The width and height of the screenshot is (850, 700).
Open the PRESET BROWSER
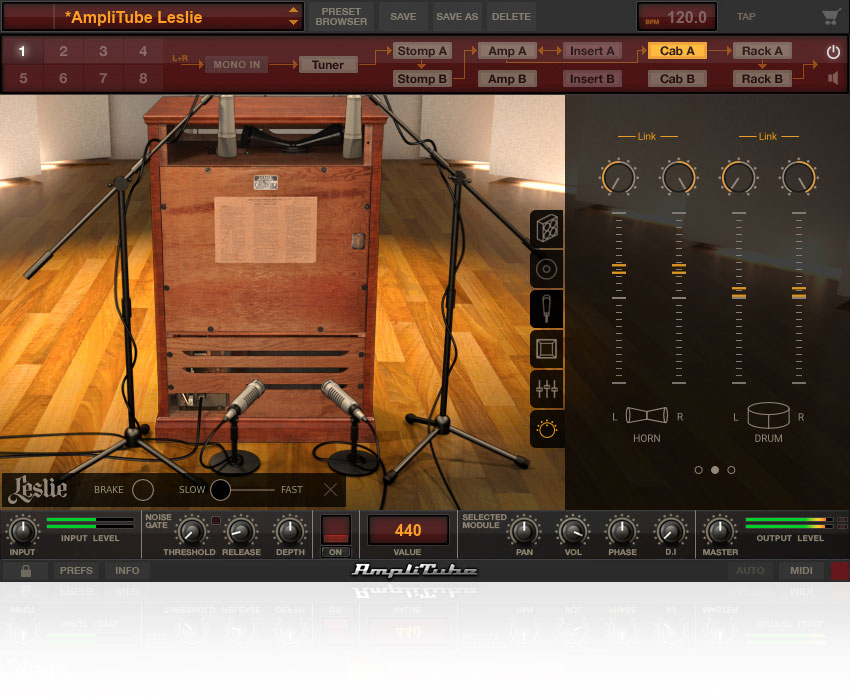[x=340, y=16]
